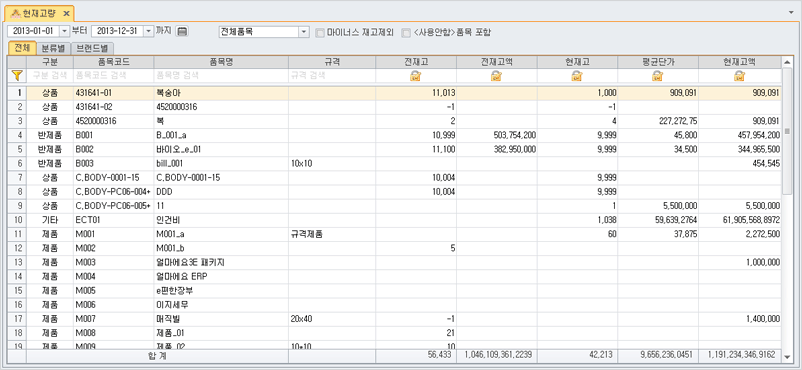802x370 pixels.
Task: Click scrollbar up arrow of the grid
Action: (786, 62)
